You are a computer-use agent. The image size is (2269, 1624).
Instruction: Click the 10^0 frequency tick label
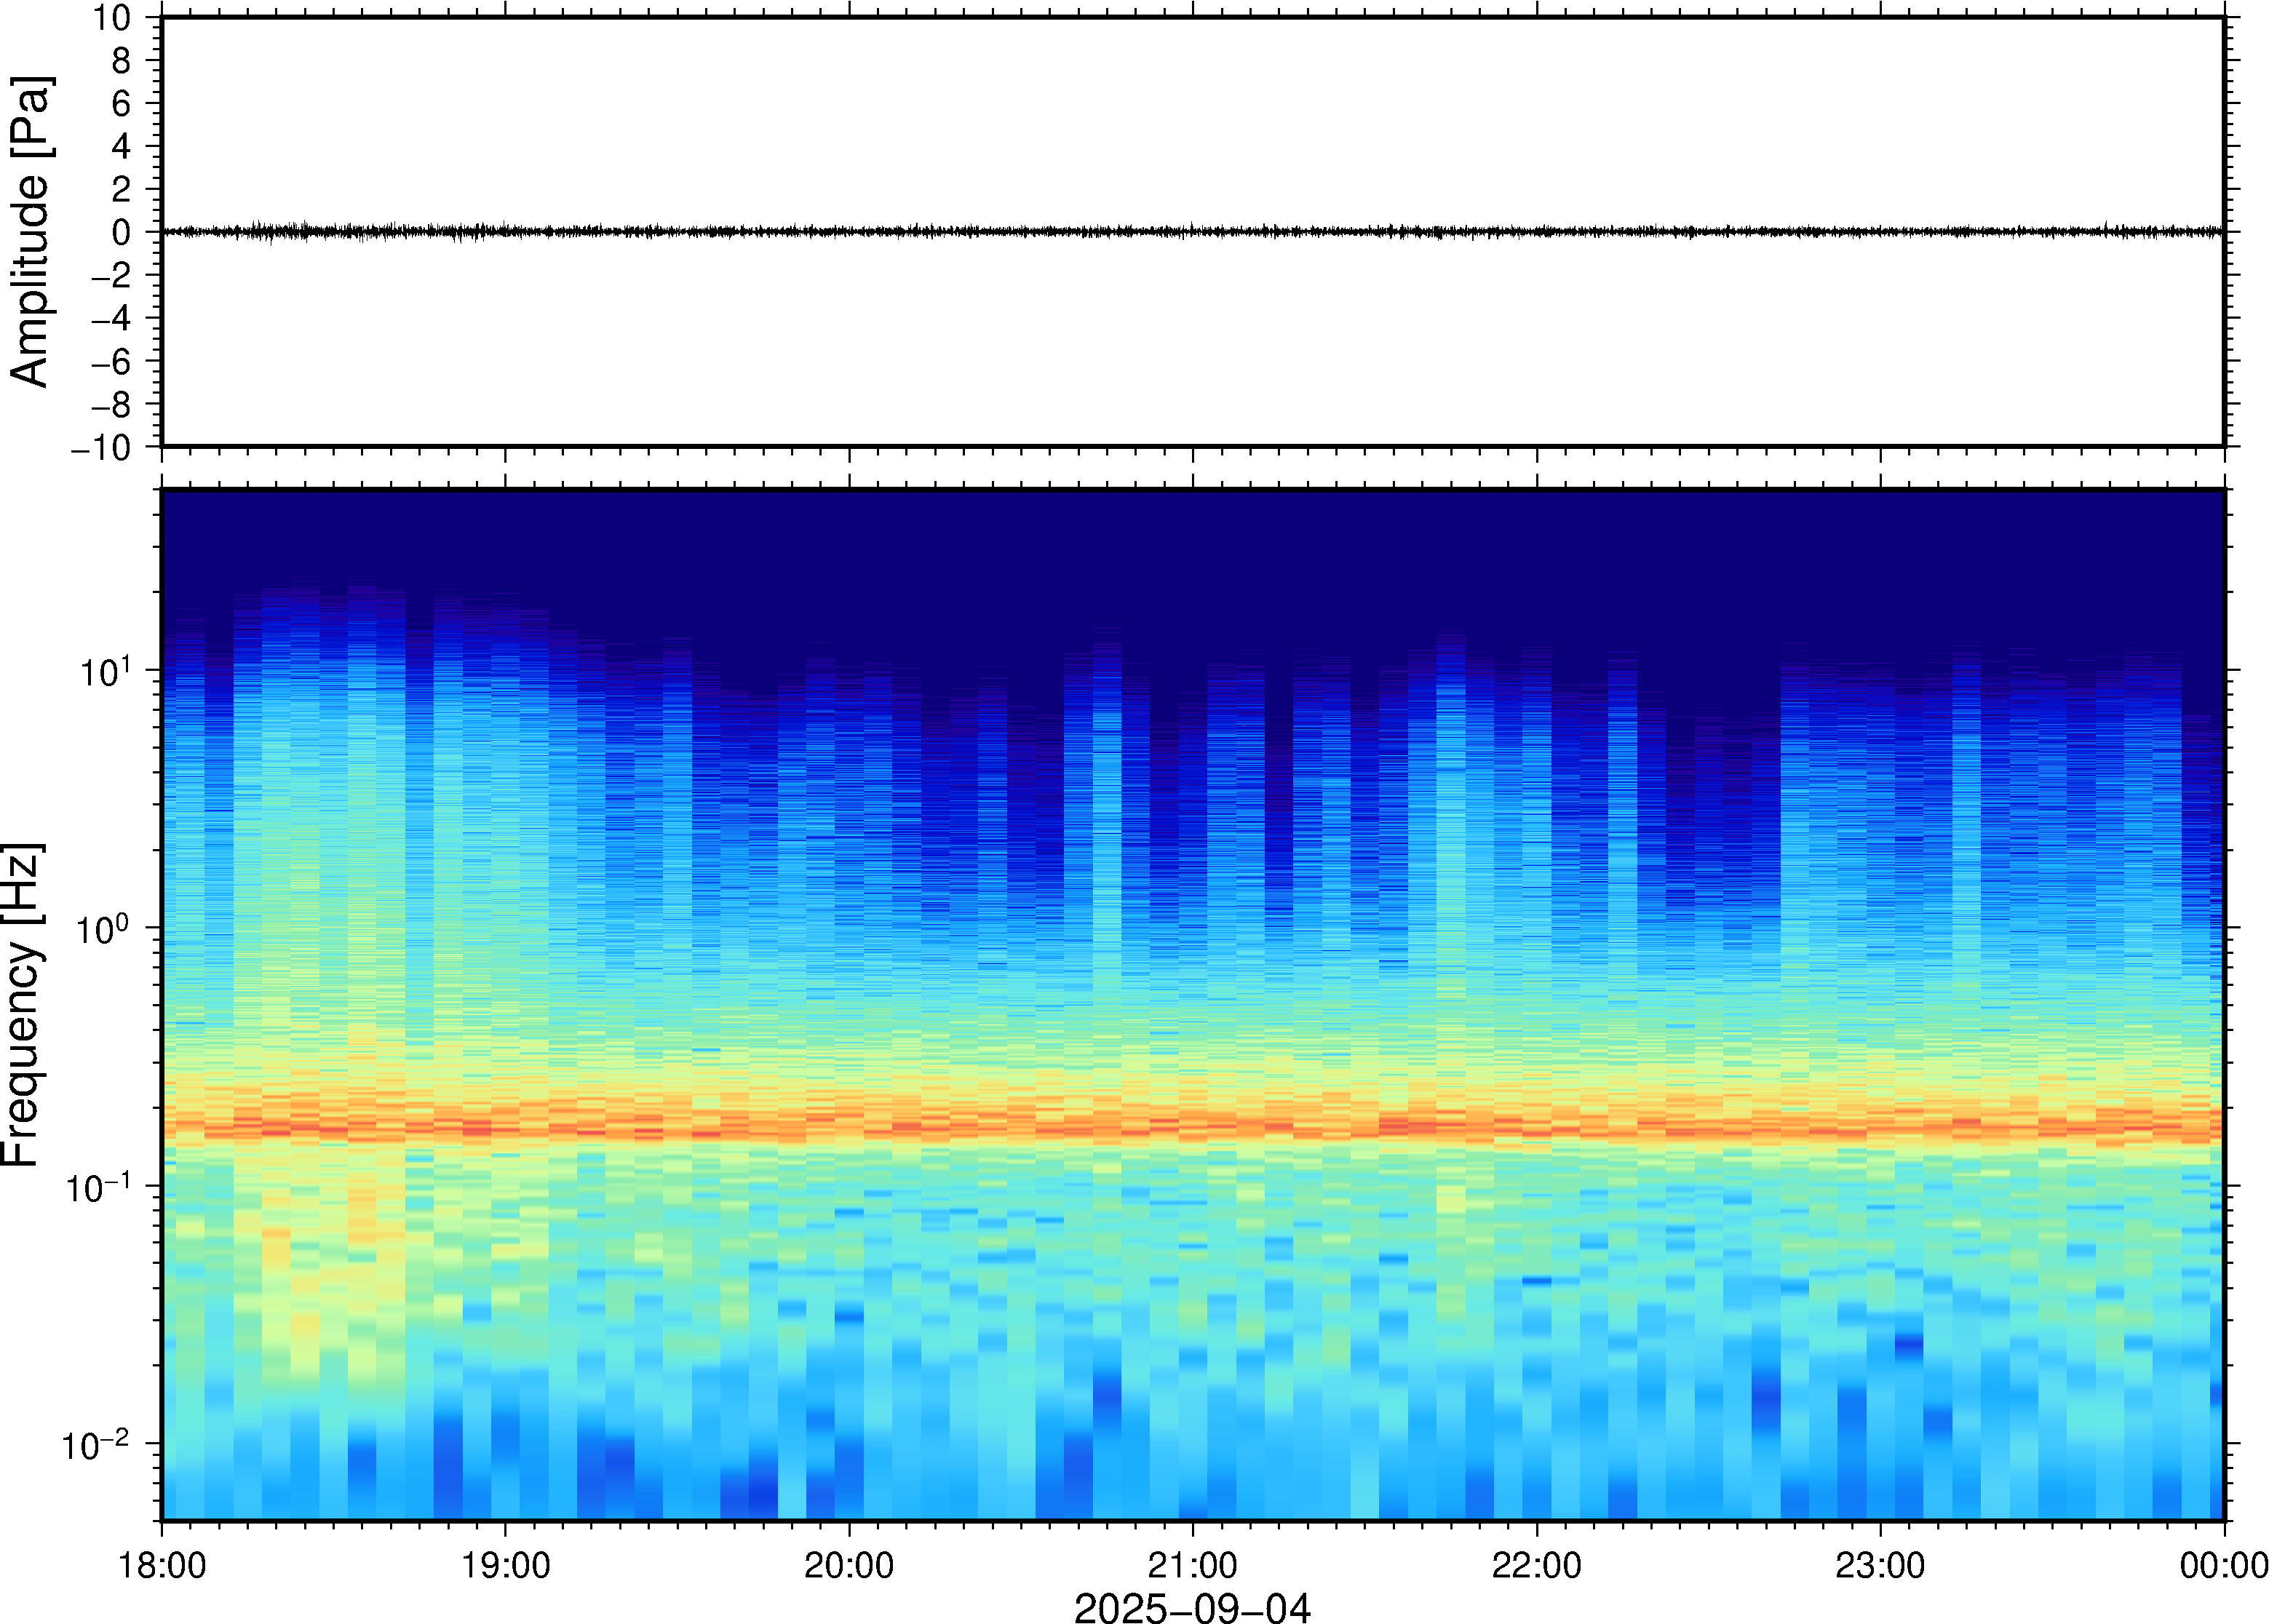point(104,928)
